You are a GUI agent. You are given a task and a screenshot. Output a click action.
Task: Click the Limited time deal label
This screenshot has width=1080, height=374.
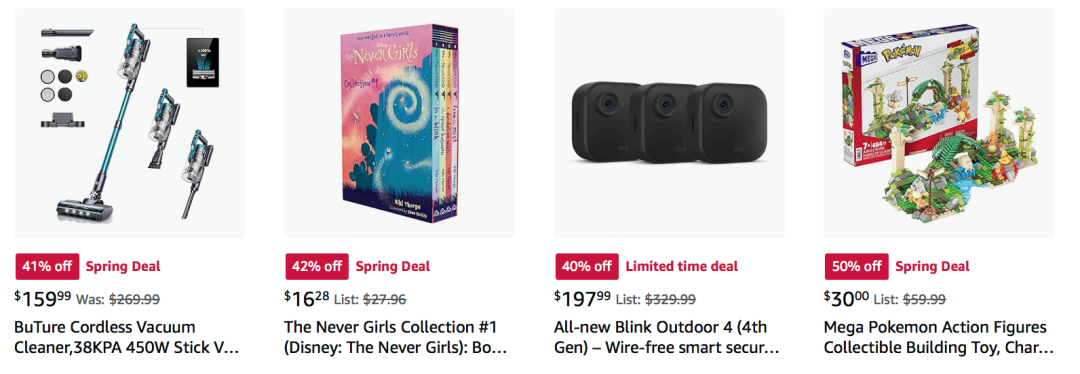[x=681, y=267]
